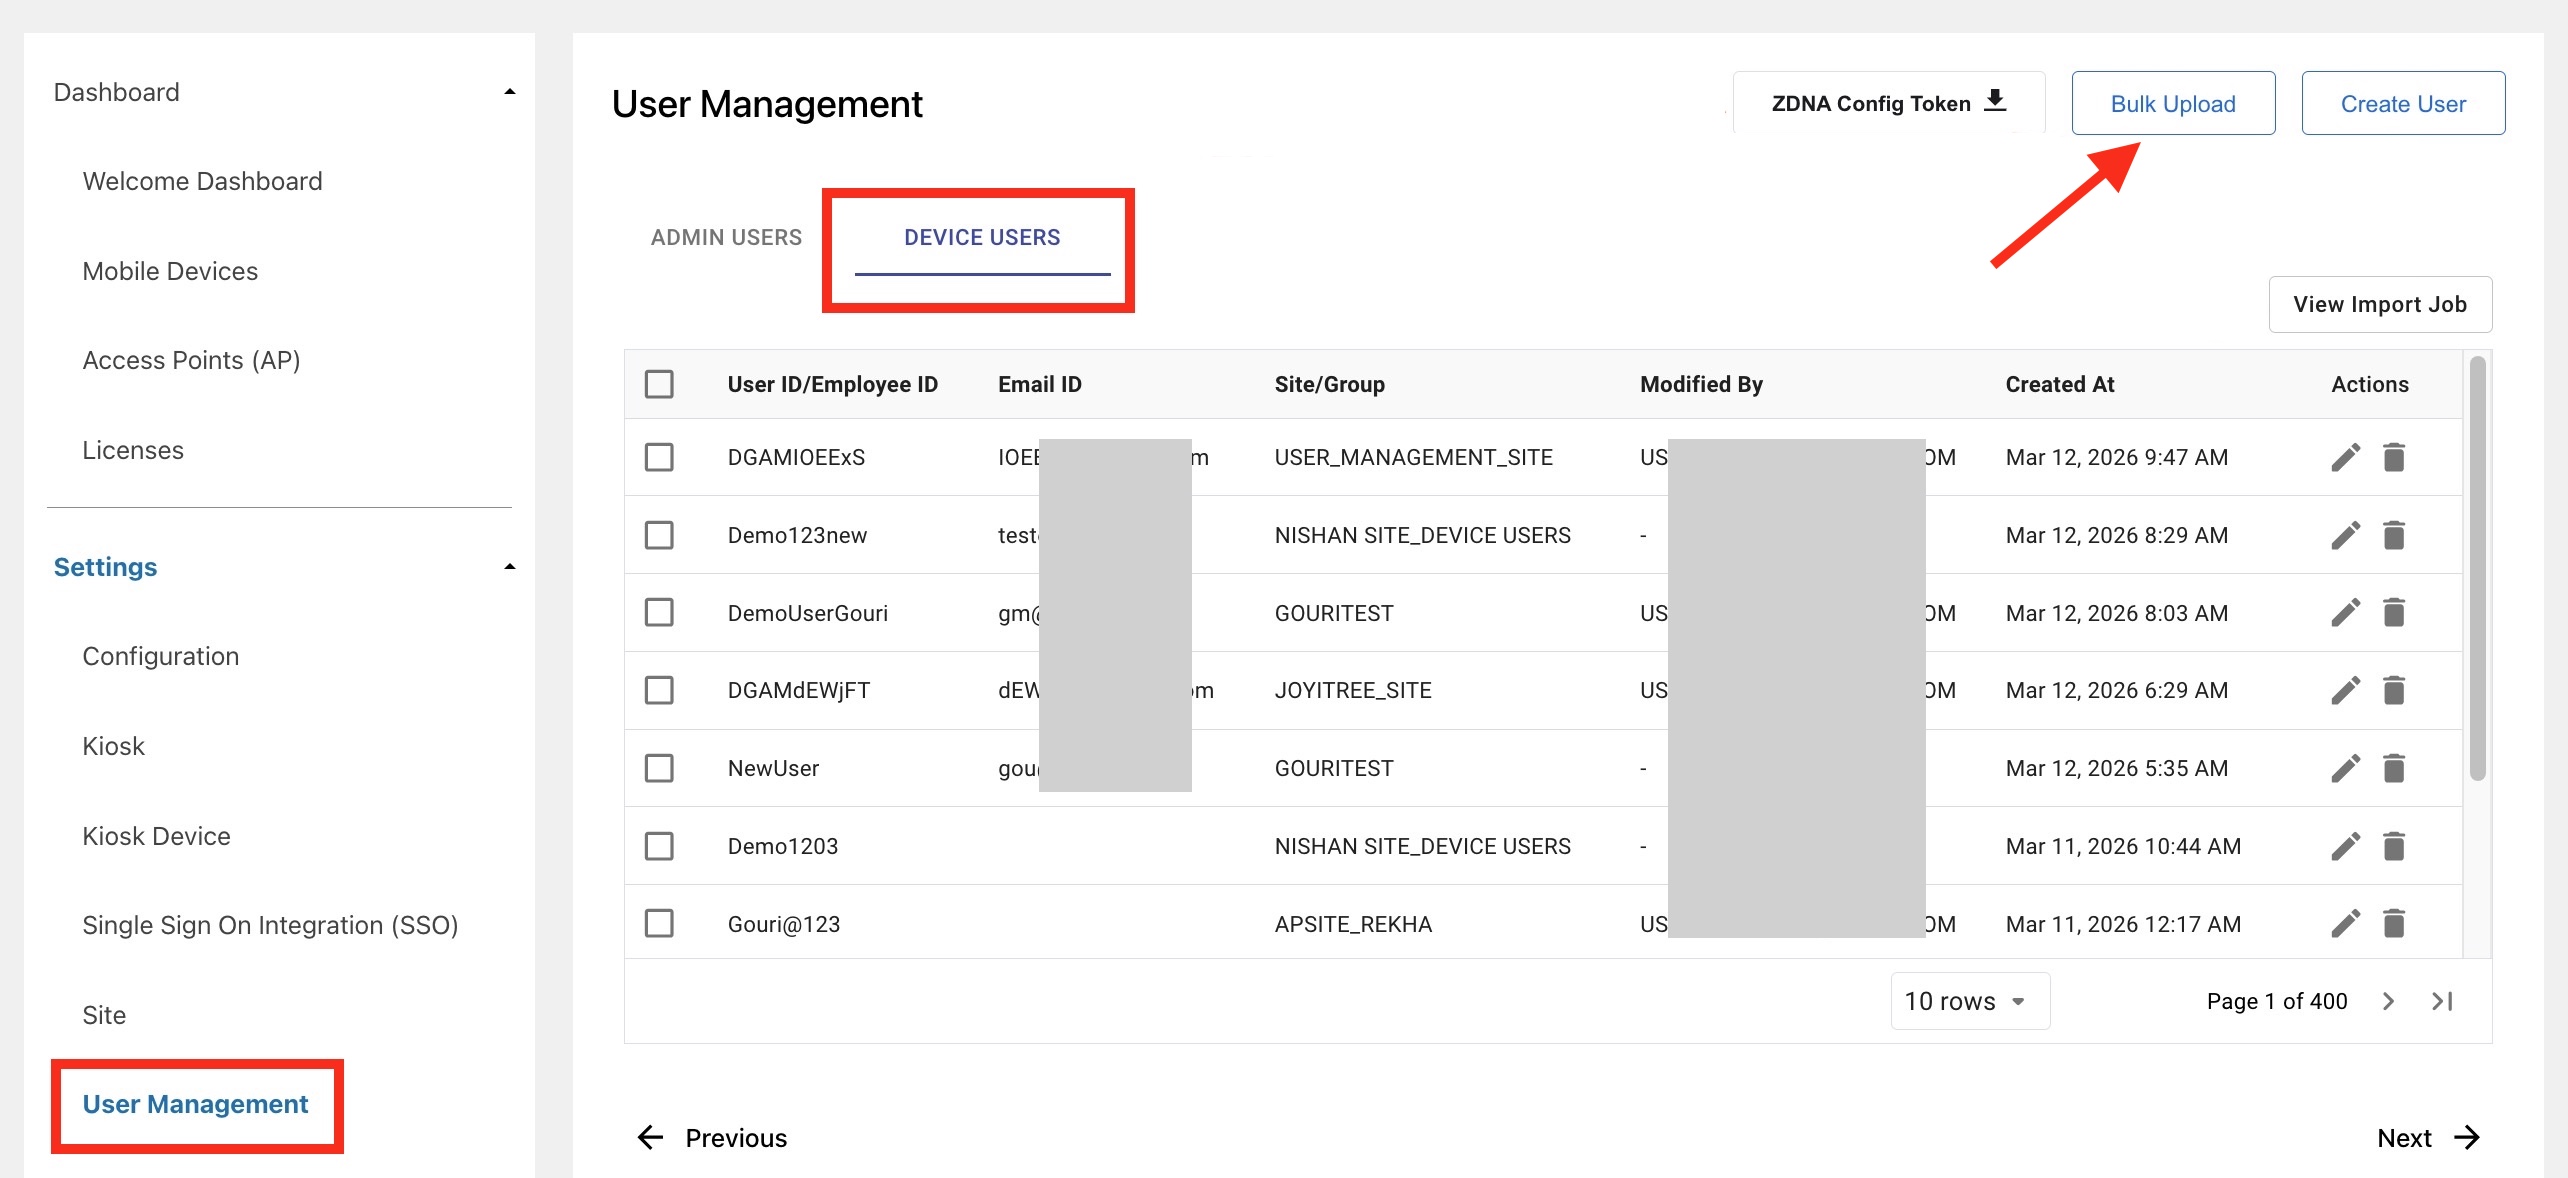
Task: Open Mobile Devices from sidebar
Action: click(170, 271)
